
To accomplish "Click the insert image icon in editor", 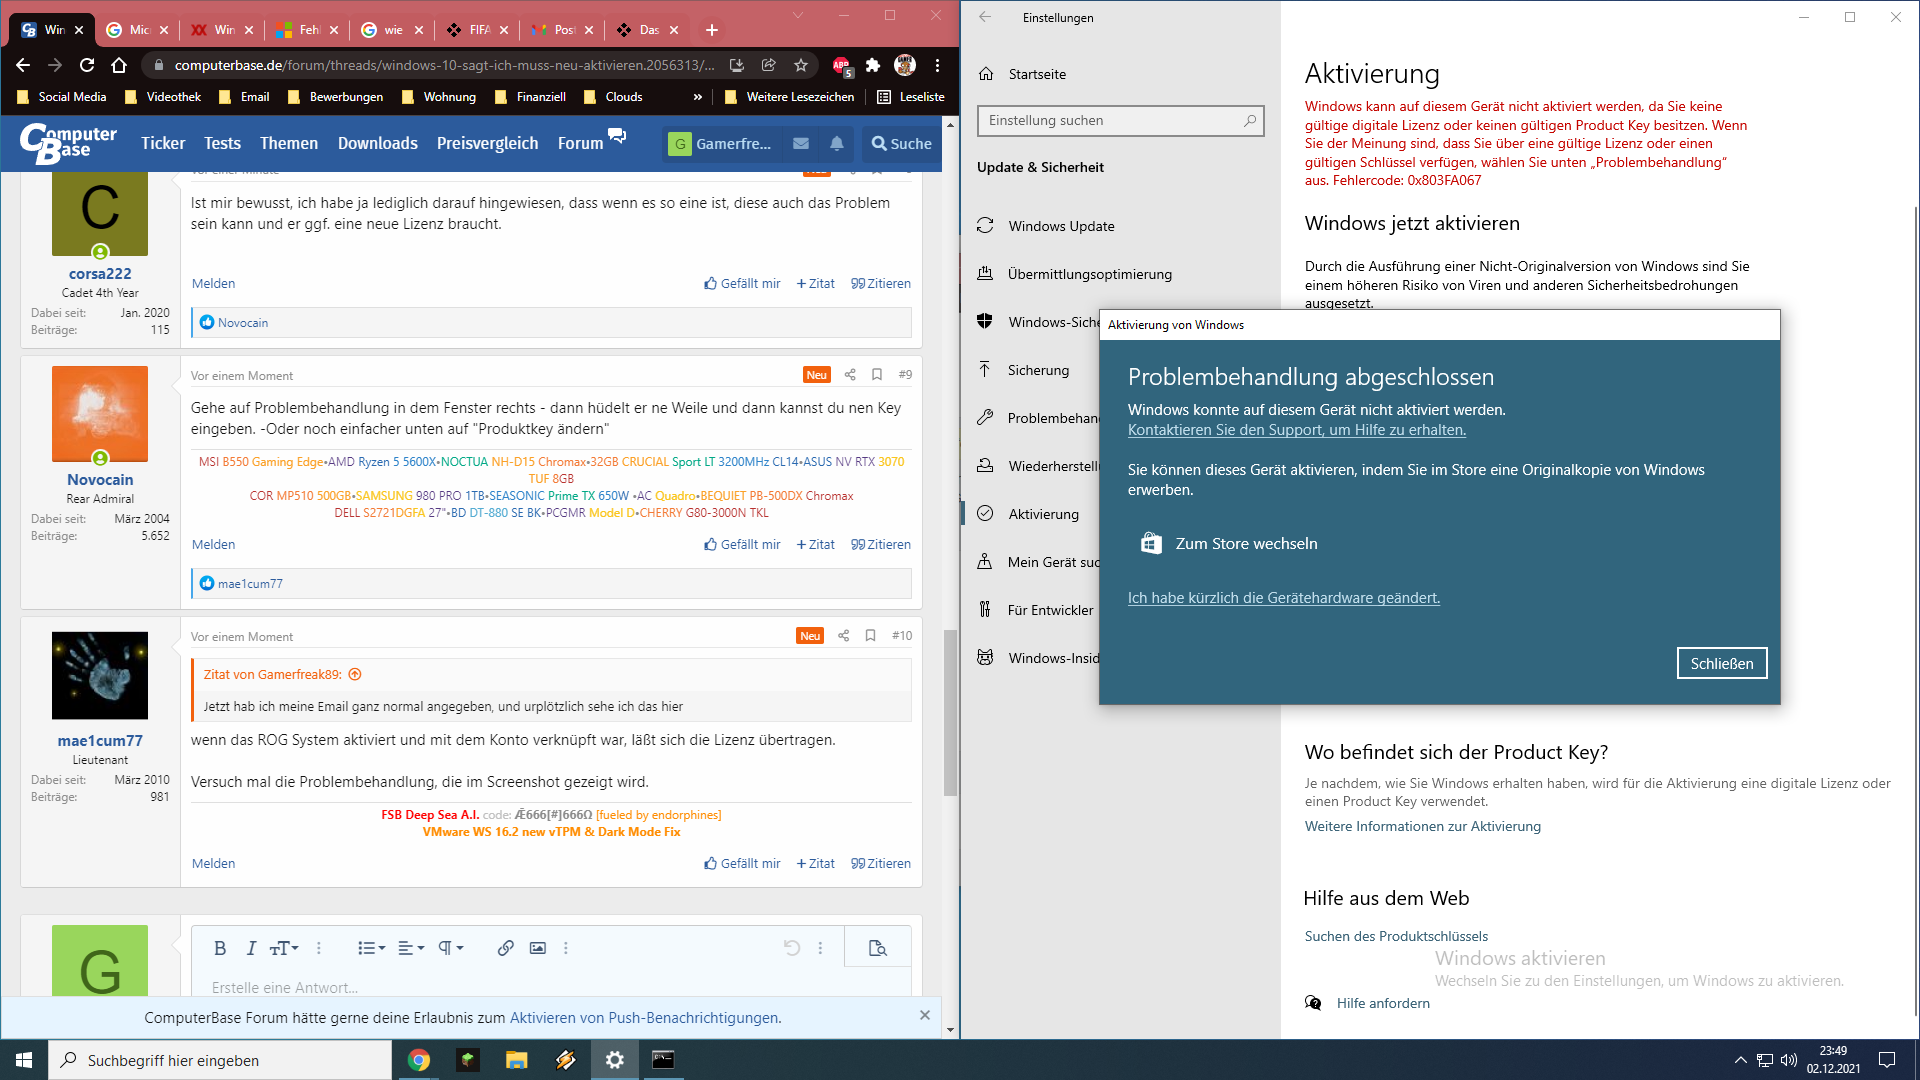I will [x=538, y=948].
